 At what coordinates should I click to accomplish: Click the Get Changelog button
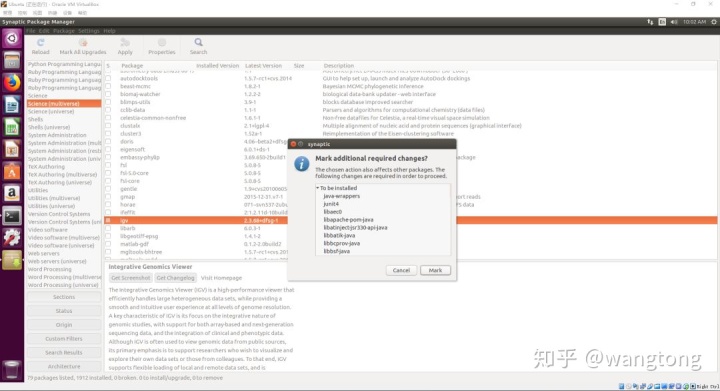[175, 278]
